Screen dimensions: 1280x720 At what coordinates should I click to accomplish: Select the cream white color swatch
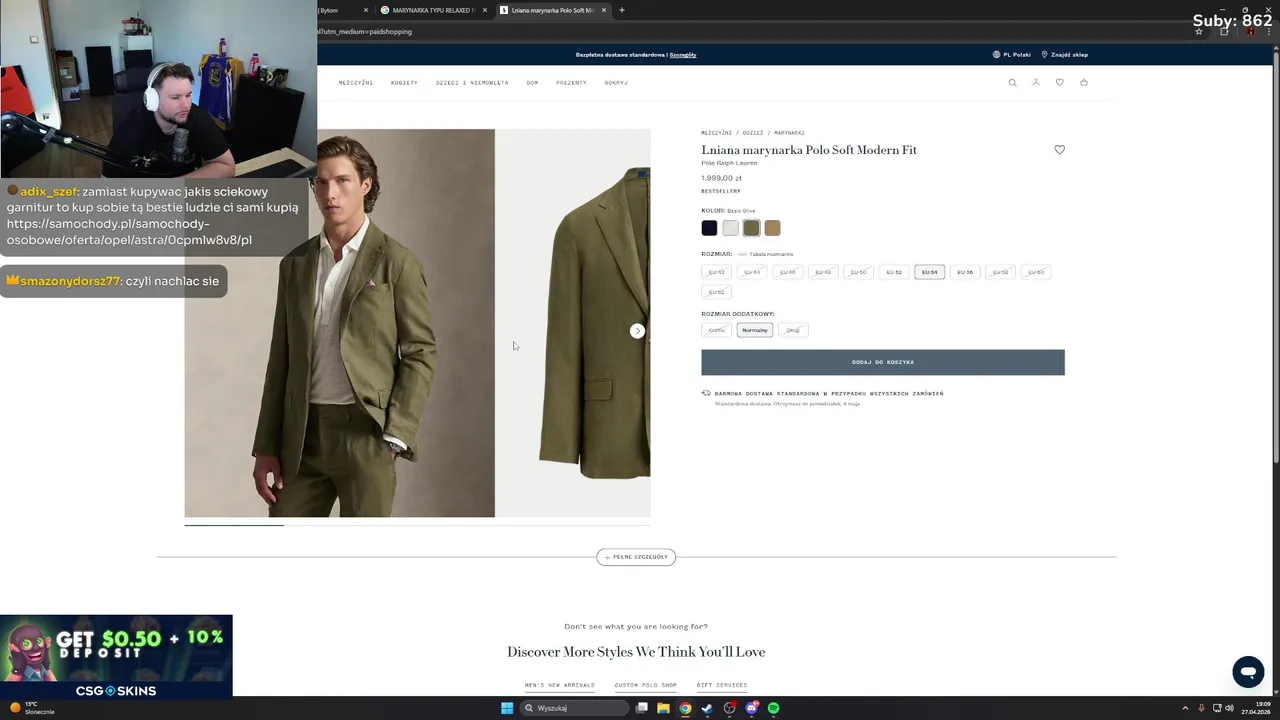(730, 228)
